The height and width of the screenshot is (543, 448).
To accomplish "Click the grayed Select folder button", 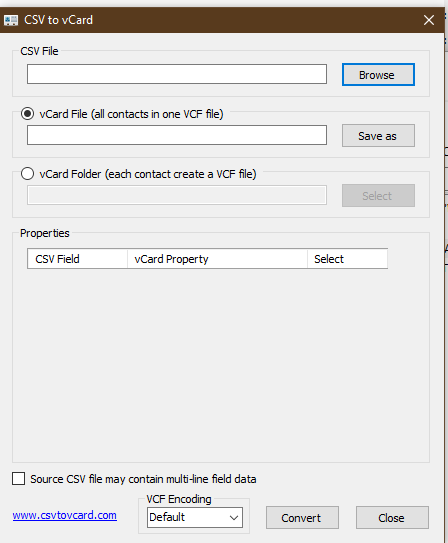I will click(378, 195).
